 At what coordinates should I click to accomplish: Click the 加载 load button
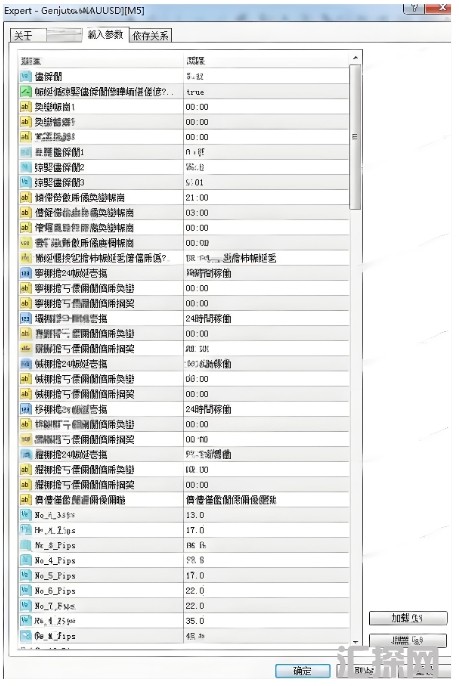[408, 618]
